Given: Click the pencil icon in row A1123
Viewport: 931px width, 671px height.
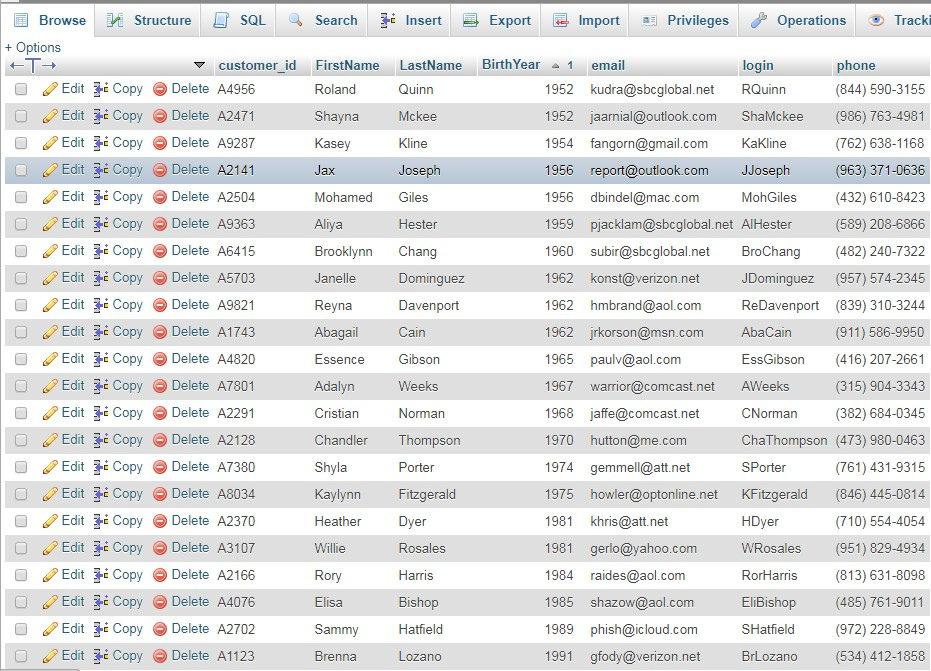Looking at the screenshot, I should point(50,656).
